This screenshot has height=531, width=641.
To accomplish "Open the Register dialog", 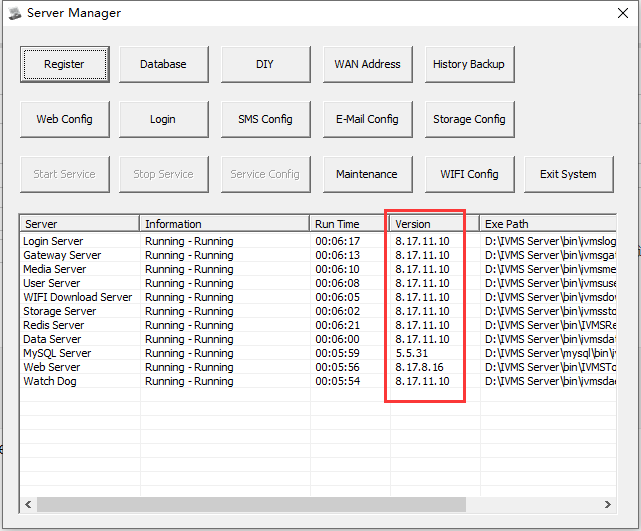I will (x=65, y=64).
